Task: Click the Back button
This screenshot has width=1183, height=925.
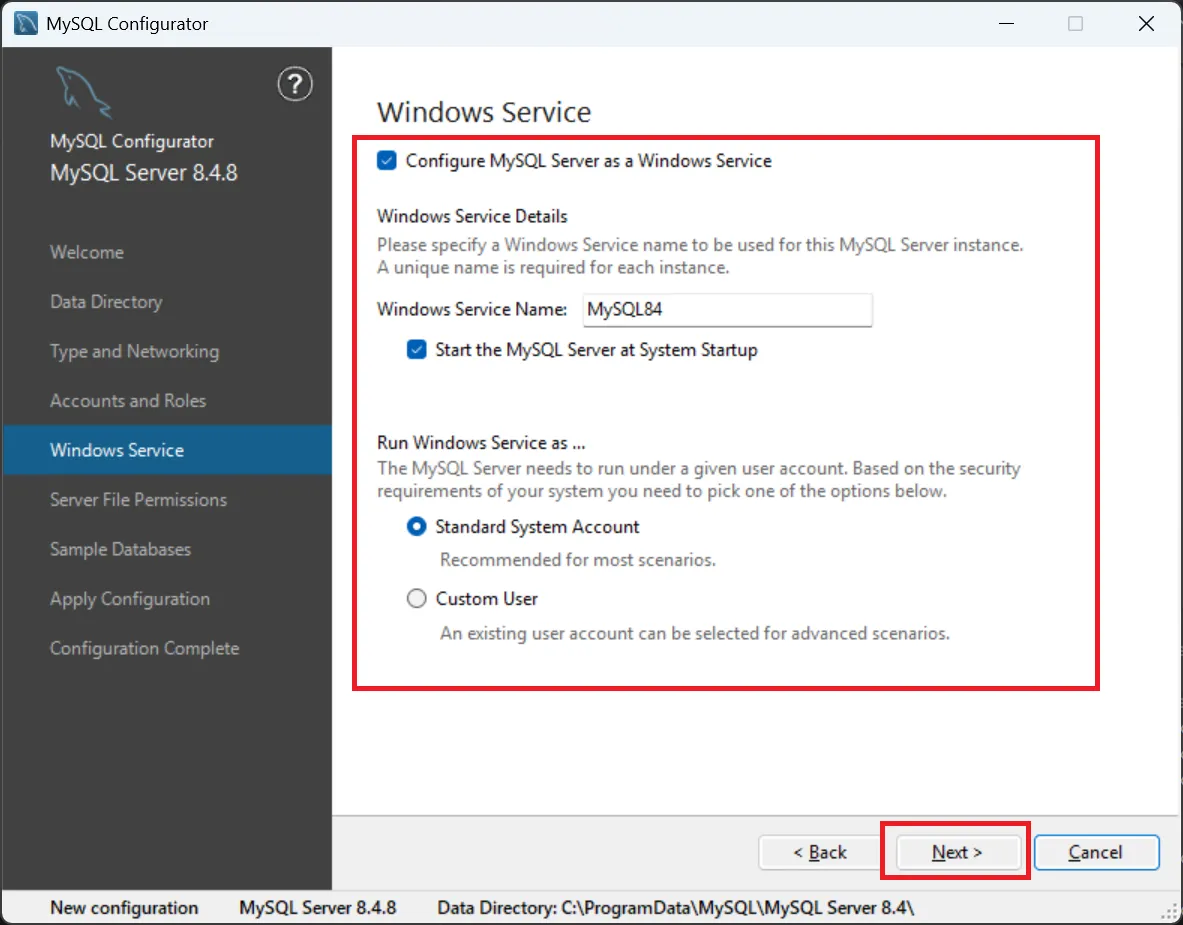Action: (819, 852)
